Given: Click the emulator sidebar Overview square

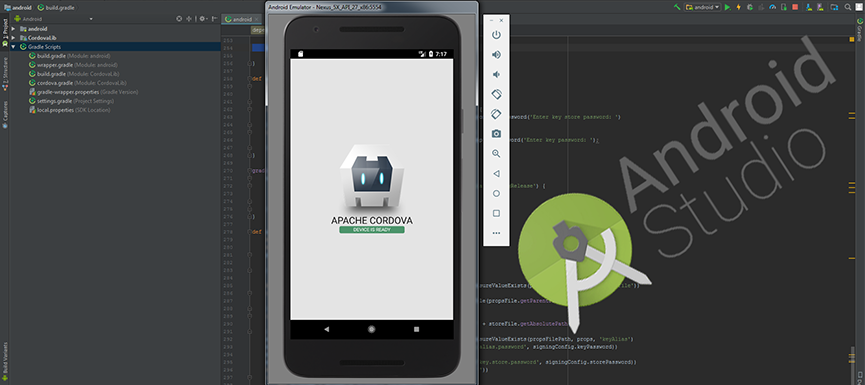Looking at the screenshot, I should 496,213.
